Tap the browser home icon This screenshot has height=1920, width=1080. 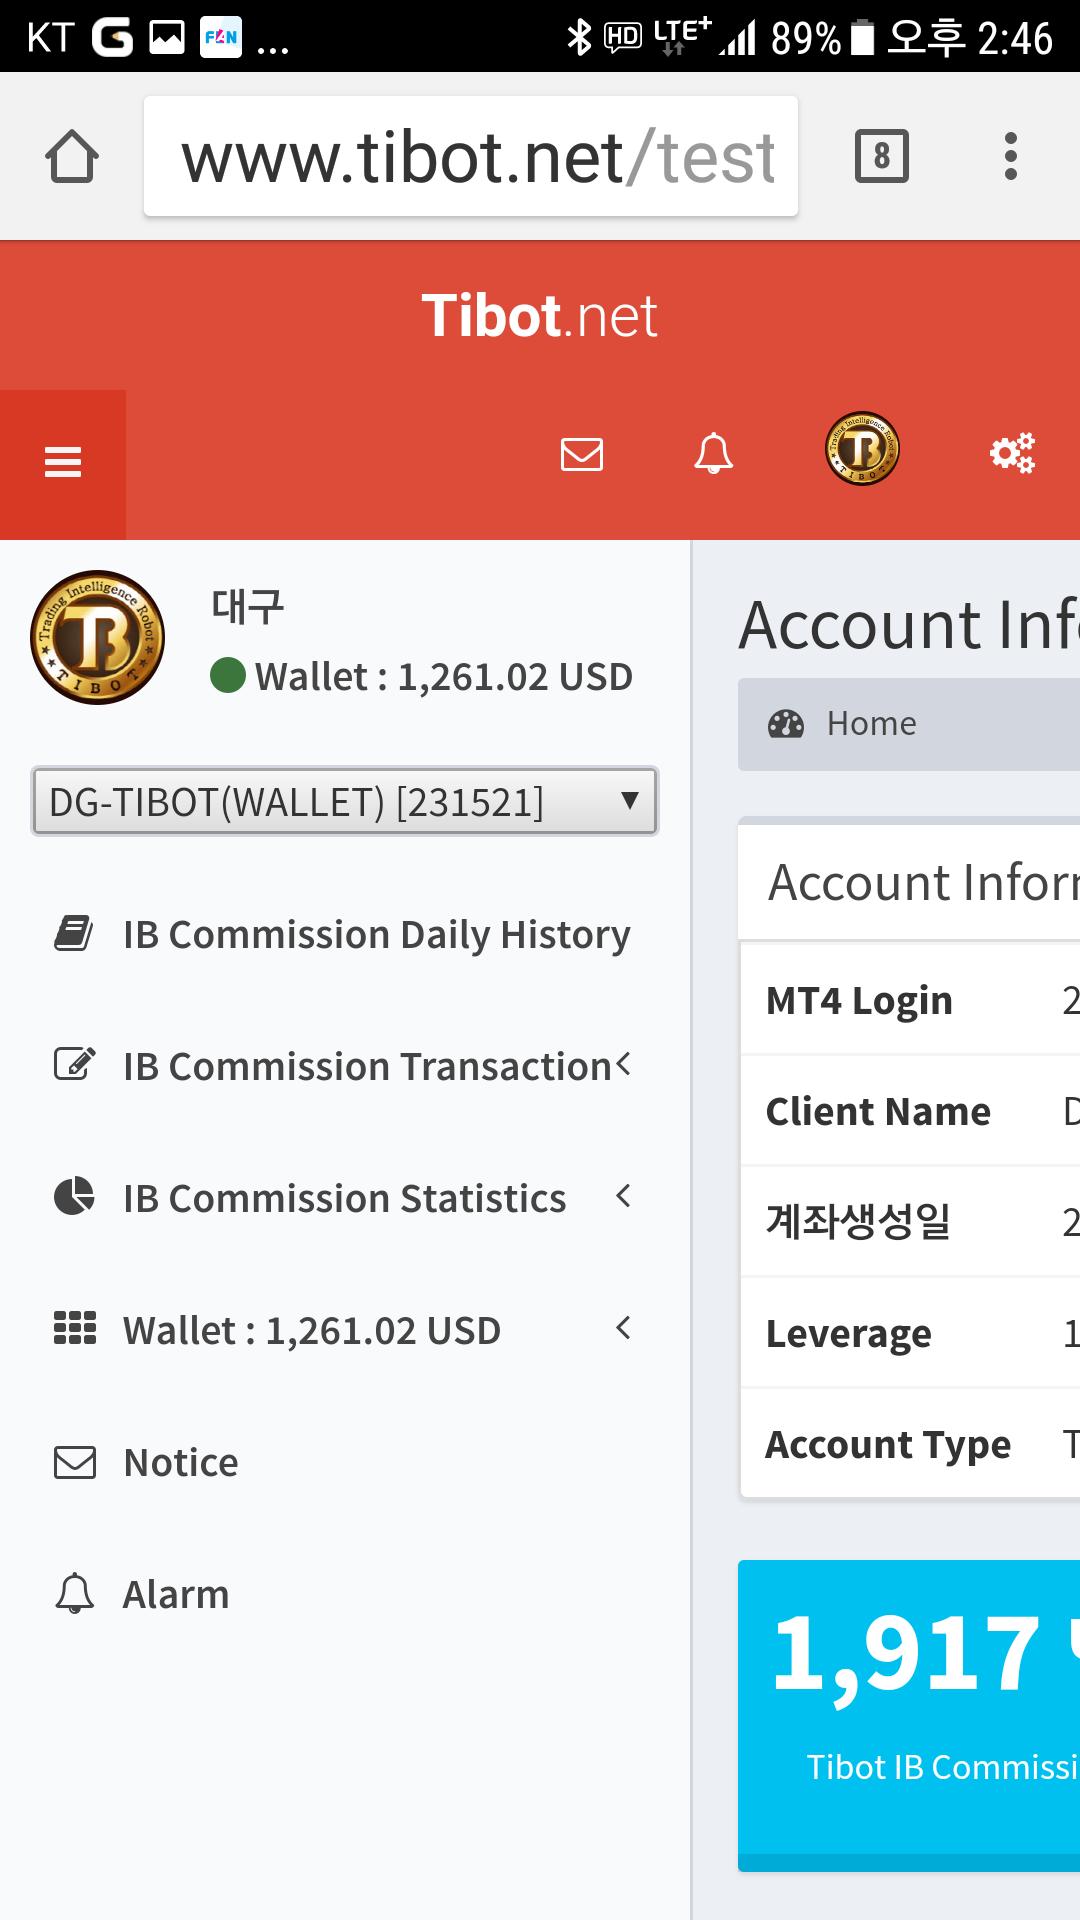click(x=72, y=157)
